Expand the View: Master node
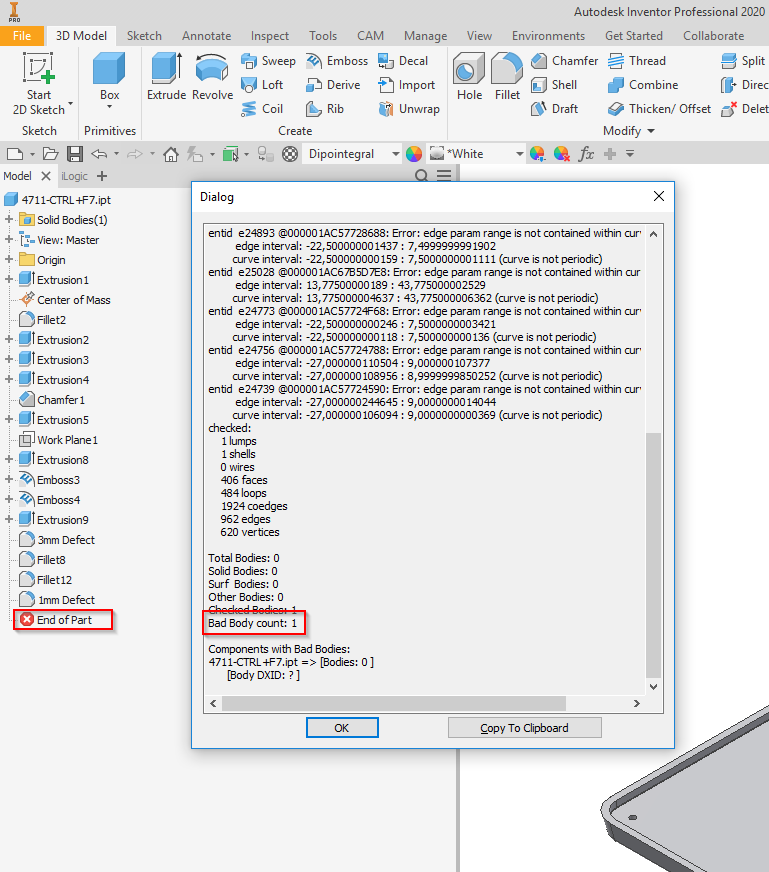Image resolution: width=769 pixels, height=872 pixels. (x=8, y=240)
